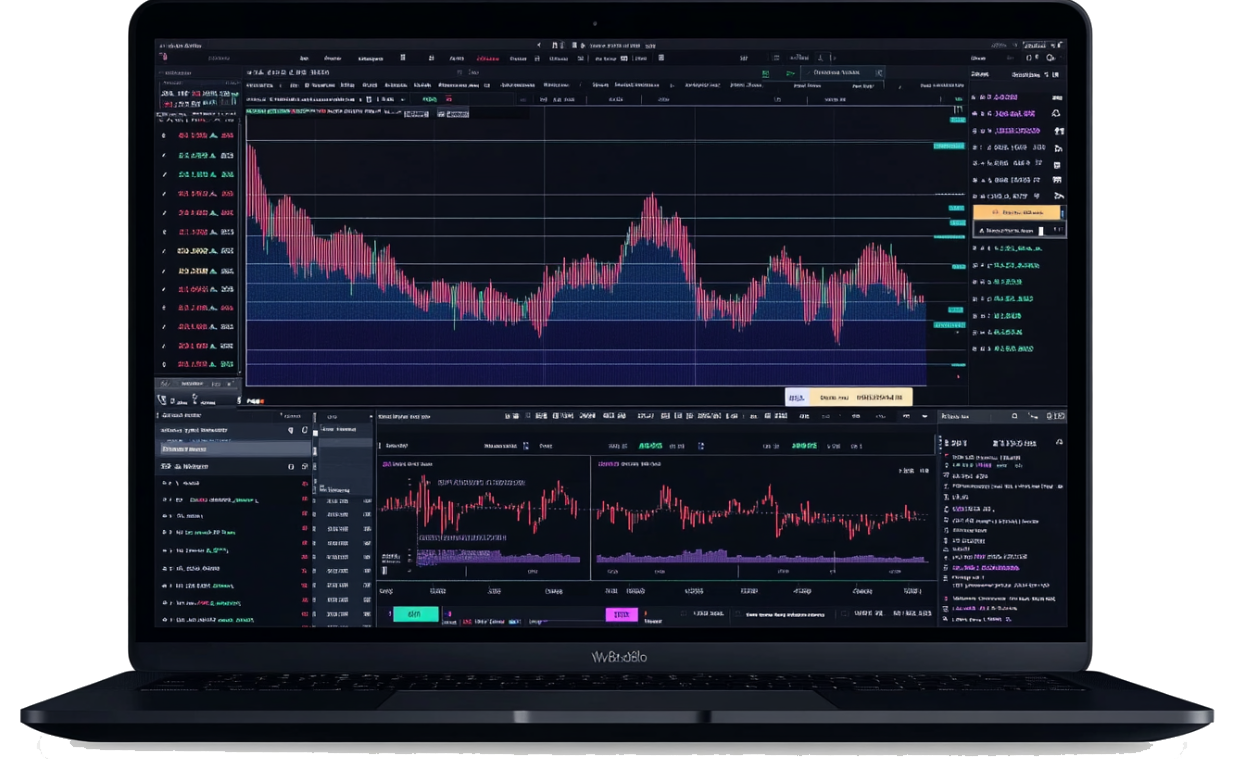
Task: Expand the arrow at the lower toolbar's right end
Action: click(925, 416)
